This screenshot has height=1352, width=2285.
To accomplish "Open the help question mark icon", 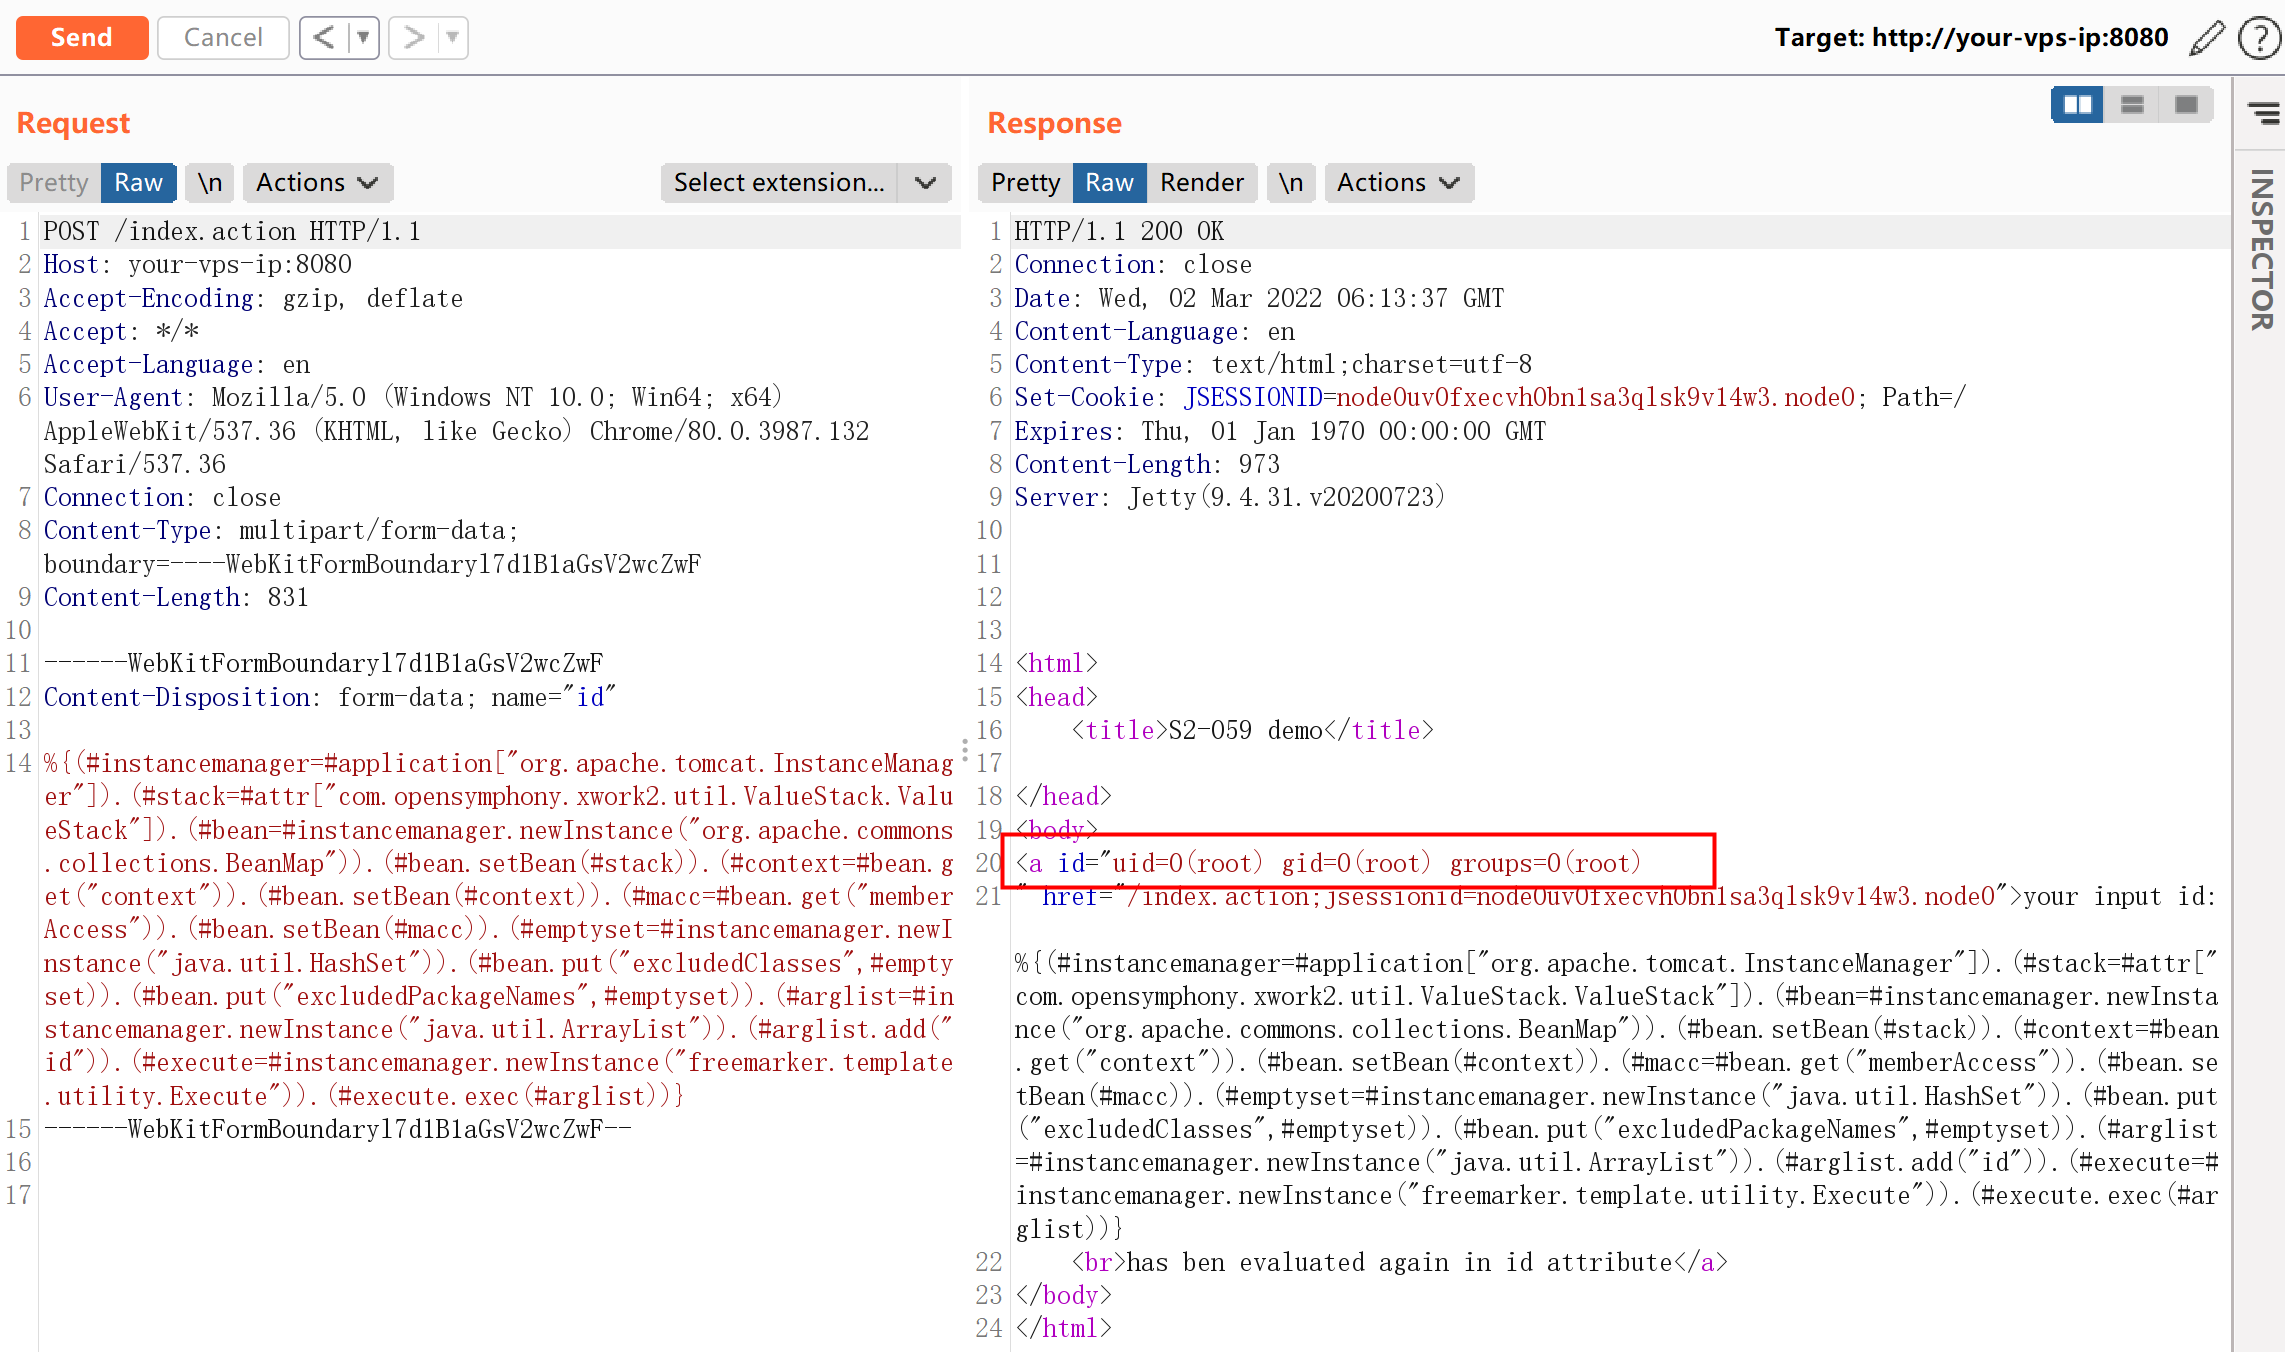I will (2258, 38).
